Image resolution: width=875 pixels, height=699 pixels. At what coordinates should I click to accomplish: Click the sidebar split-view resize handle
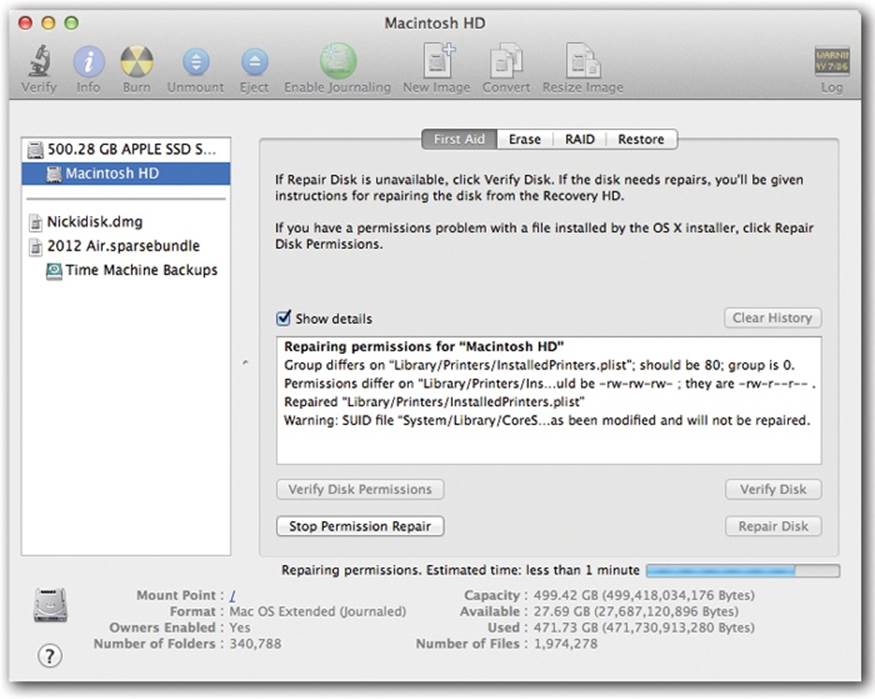point(245,363)
